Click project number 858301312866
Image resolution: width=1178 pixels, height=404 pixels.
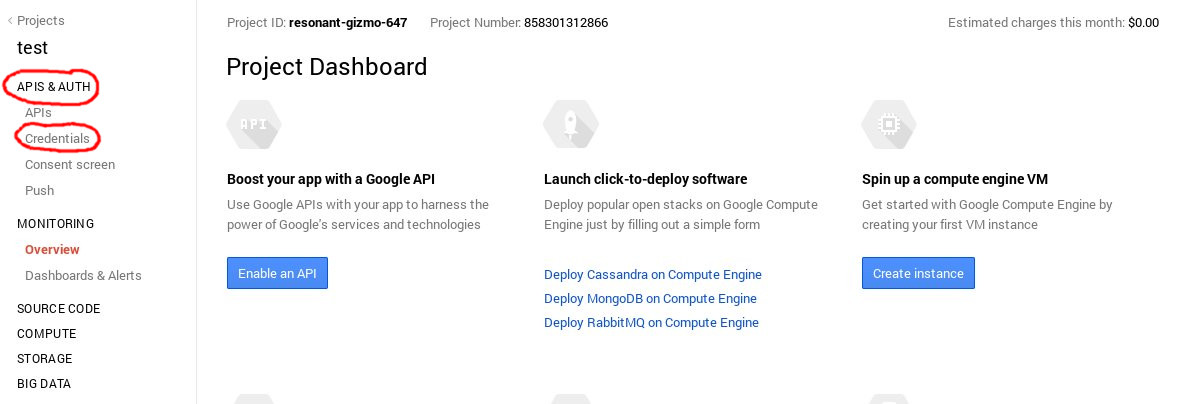(x=566, y=23)
